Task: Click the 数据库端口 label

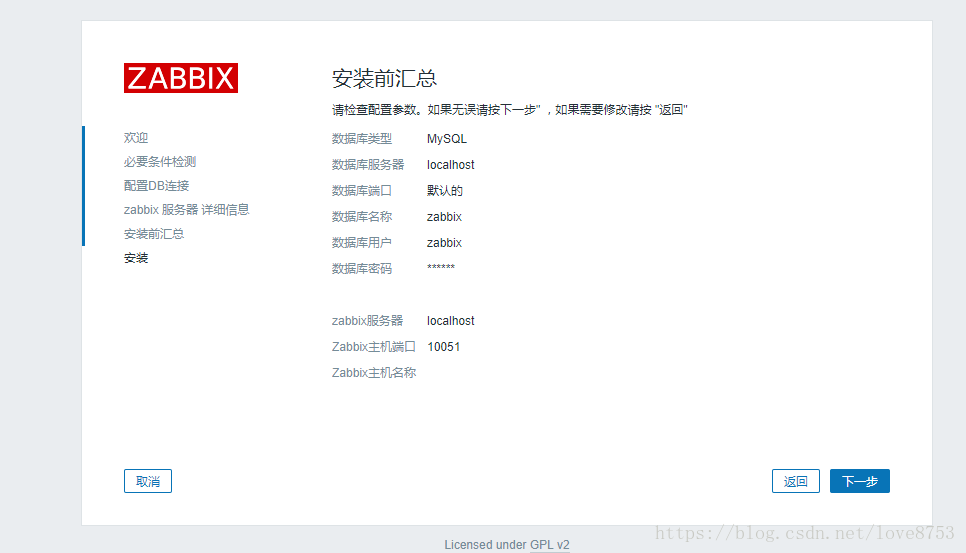Action: tap(362, 191)
